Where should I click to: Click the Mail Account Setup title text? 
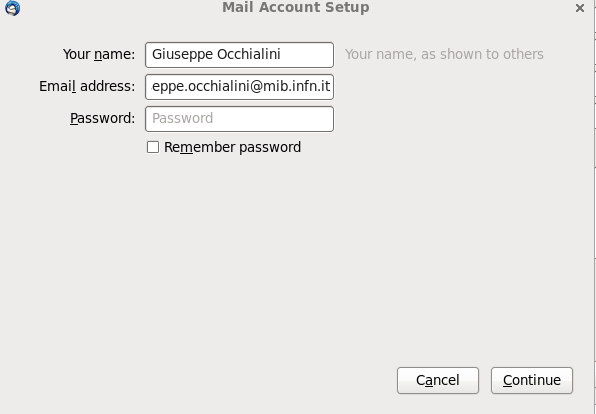tap(296, 7)
